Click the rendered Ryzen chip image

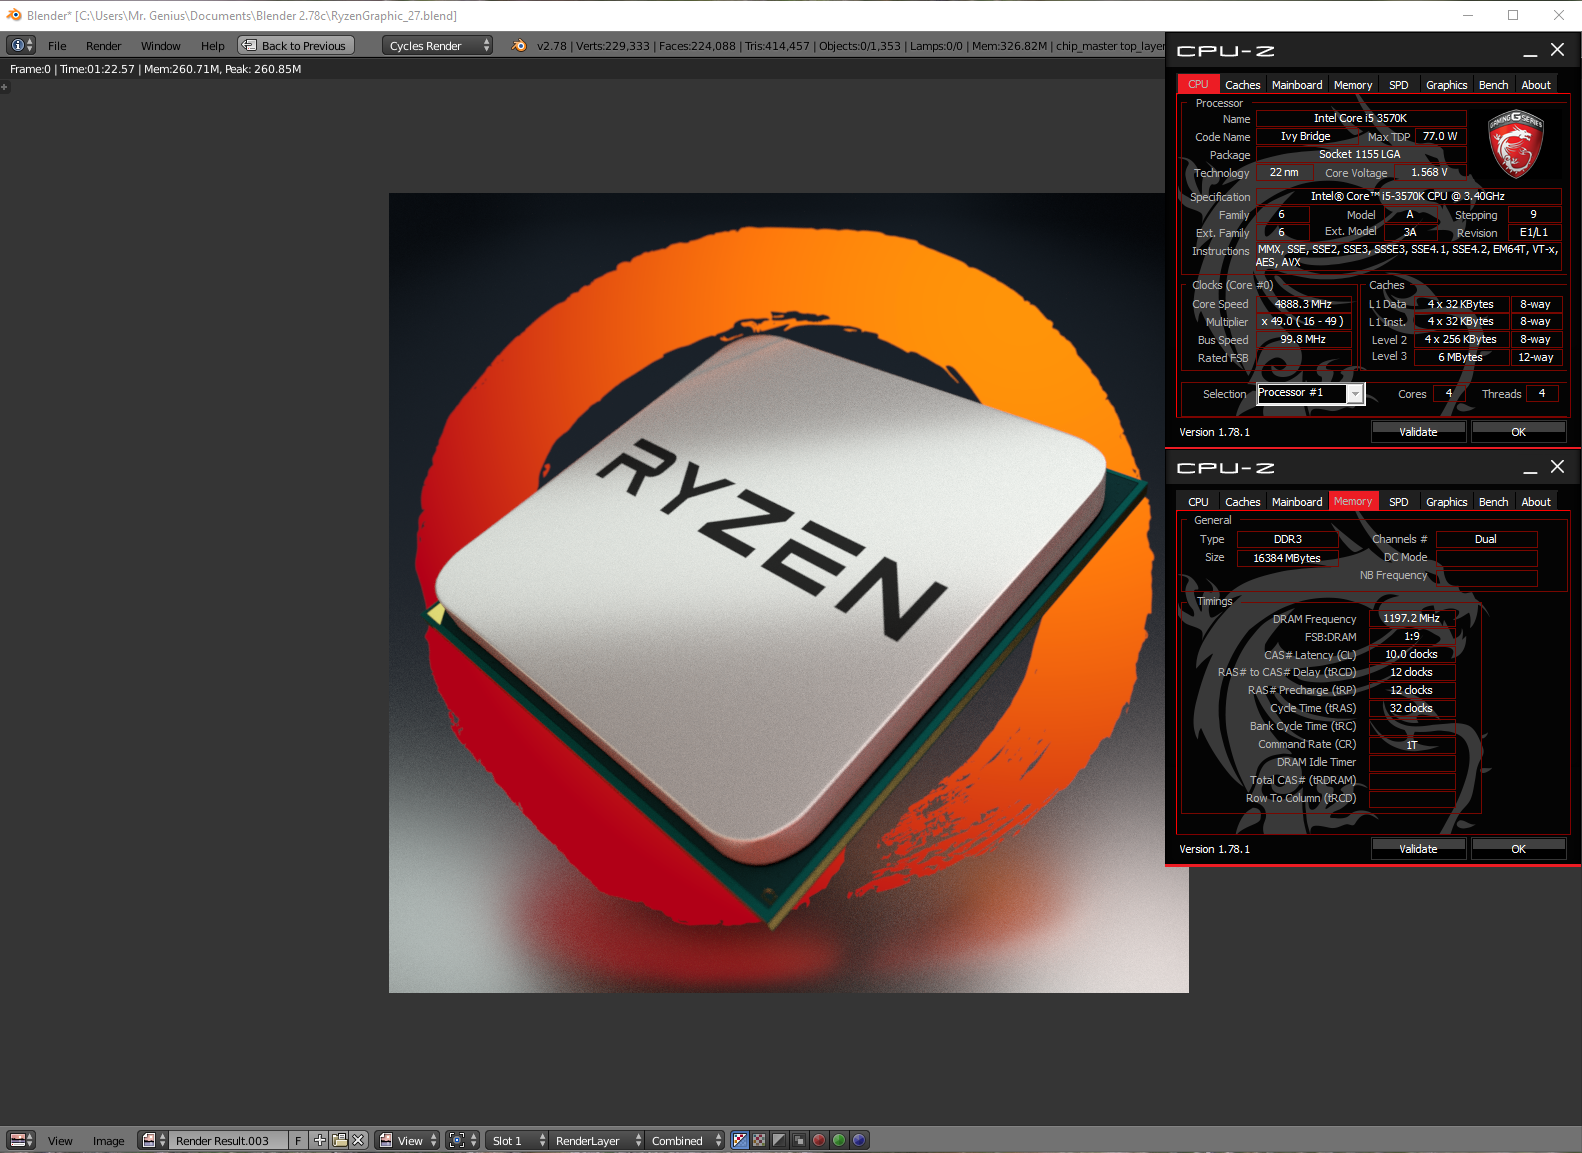point(788,592)
